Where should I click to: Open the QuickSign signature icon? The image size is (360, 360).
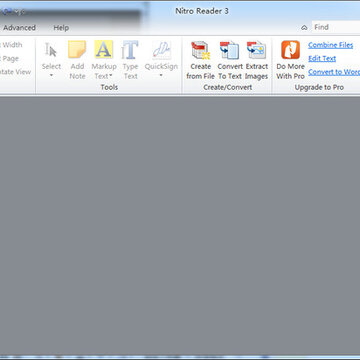coord(161,50)
